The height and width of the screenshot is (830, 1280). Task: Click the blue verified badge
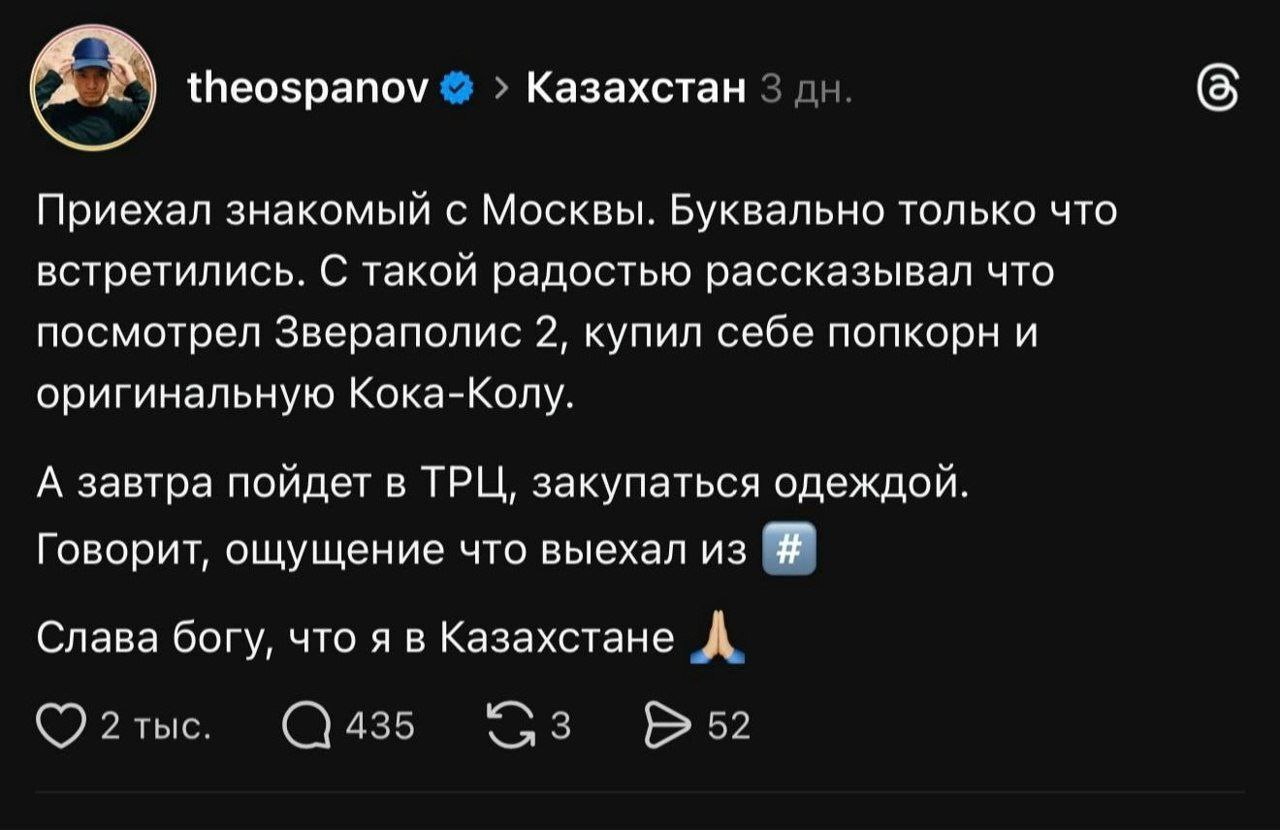click(457, 91)
